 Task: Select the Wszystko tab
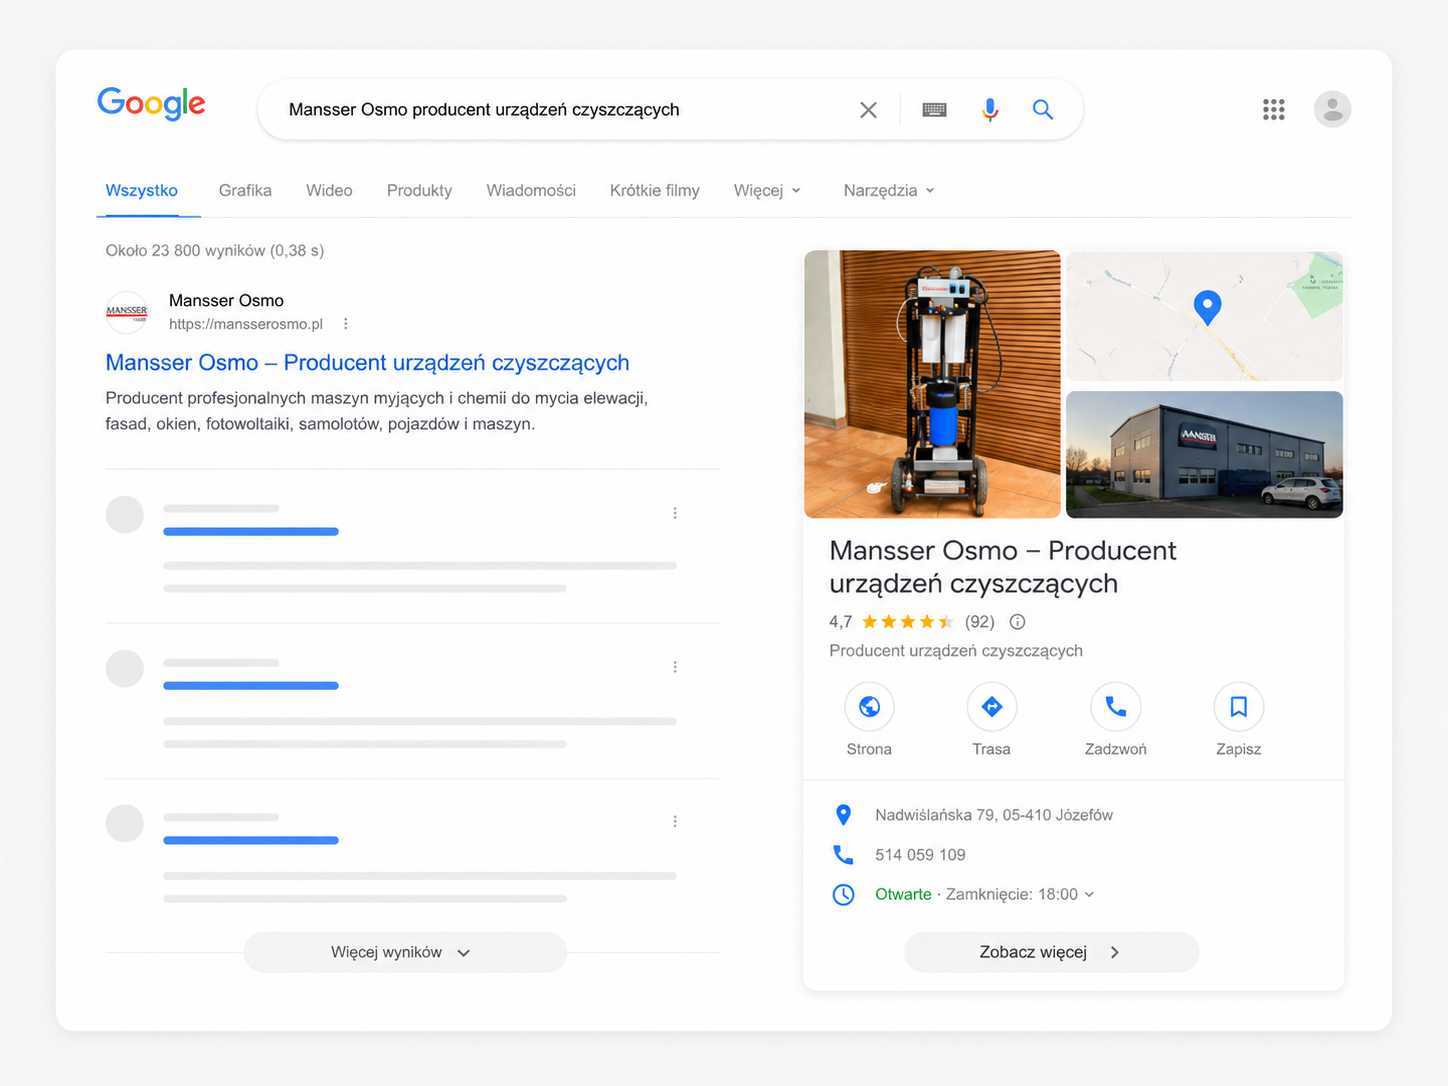pos(142,190)
